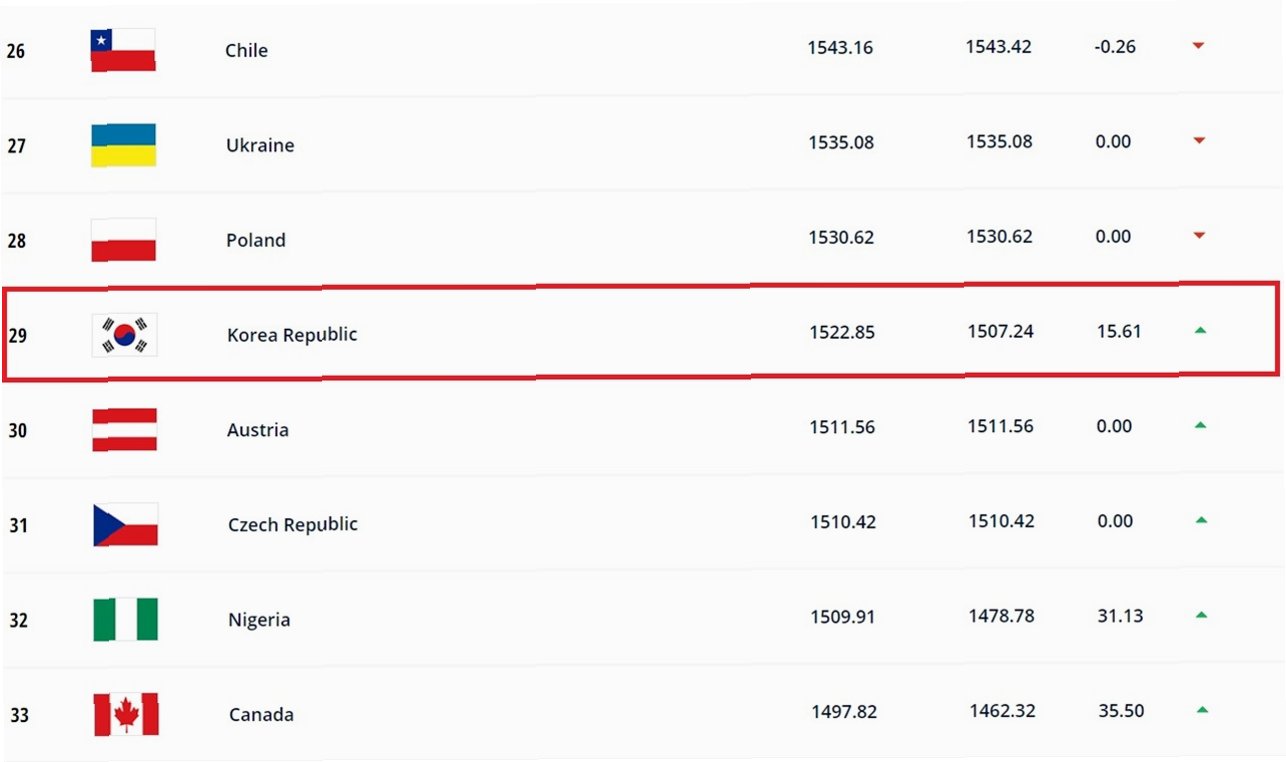1286x762 pixels.
Task: Click Korea Republic's 1522.85 total points
Action: coord(842,332)
